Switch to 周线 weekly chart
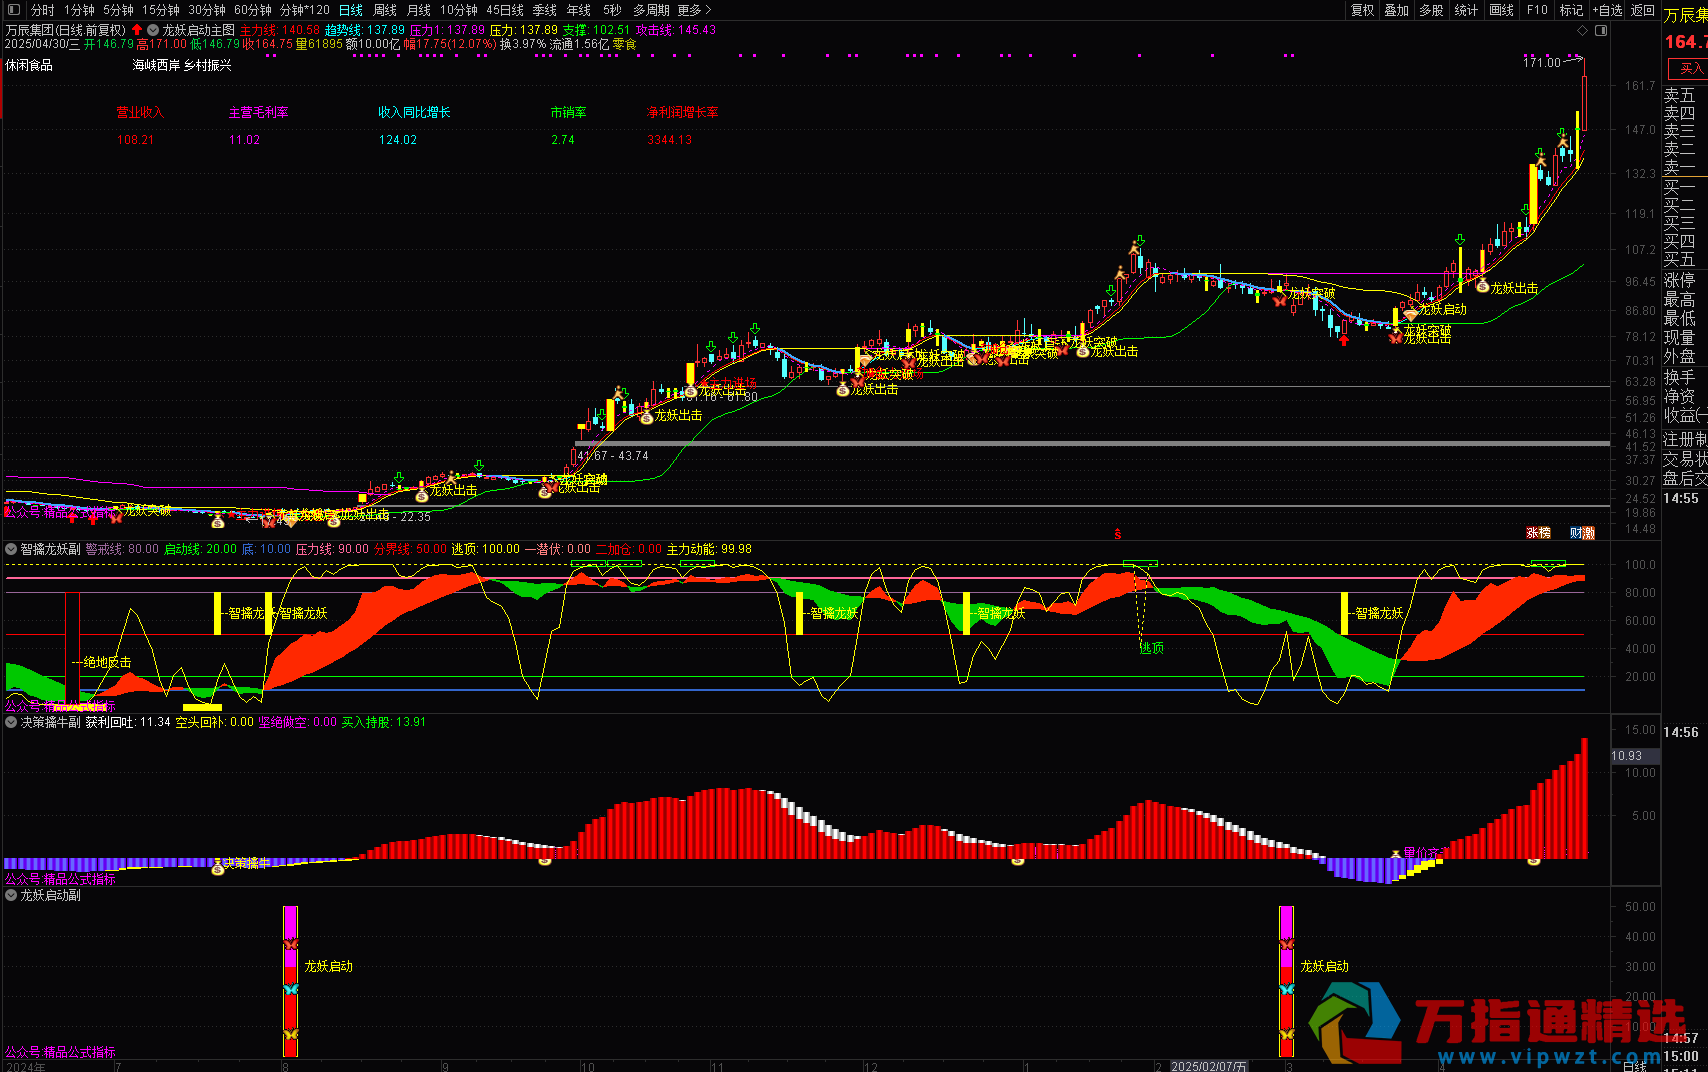The height and width of the screenshot is (1072, 1708). click(385, 10)
